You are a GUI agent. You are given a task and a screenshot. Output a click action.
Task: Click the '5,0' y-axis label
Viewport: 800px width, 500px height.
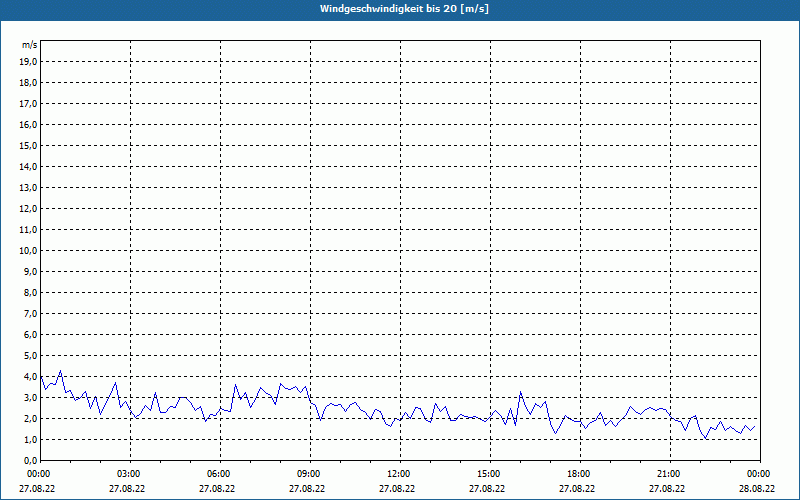[30, 355]
